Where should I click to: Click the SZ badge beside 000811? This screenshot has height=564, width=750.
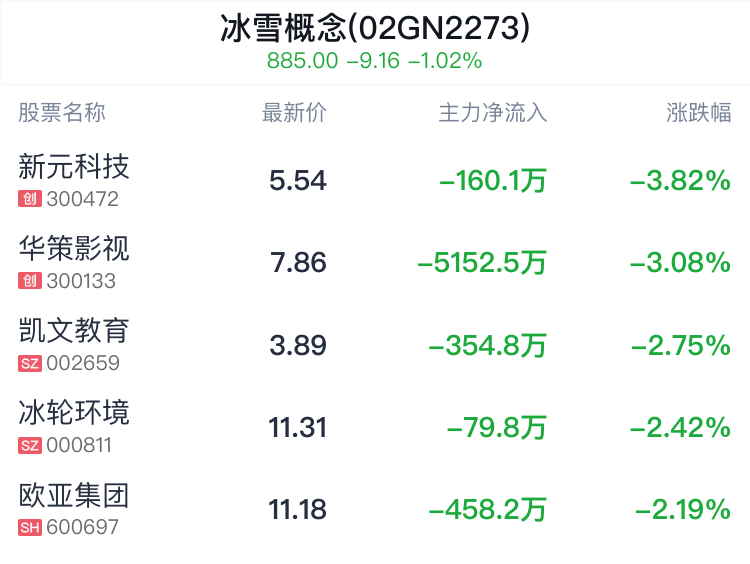pos(30,445)
